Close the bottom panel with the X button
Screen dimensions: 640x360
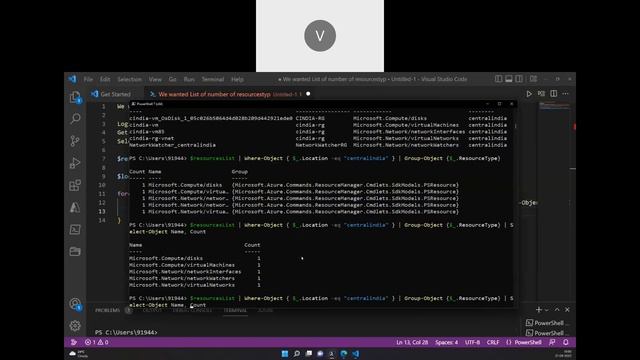[567, 310]
